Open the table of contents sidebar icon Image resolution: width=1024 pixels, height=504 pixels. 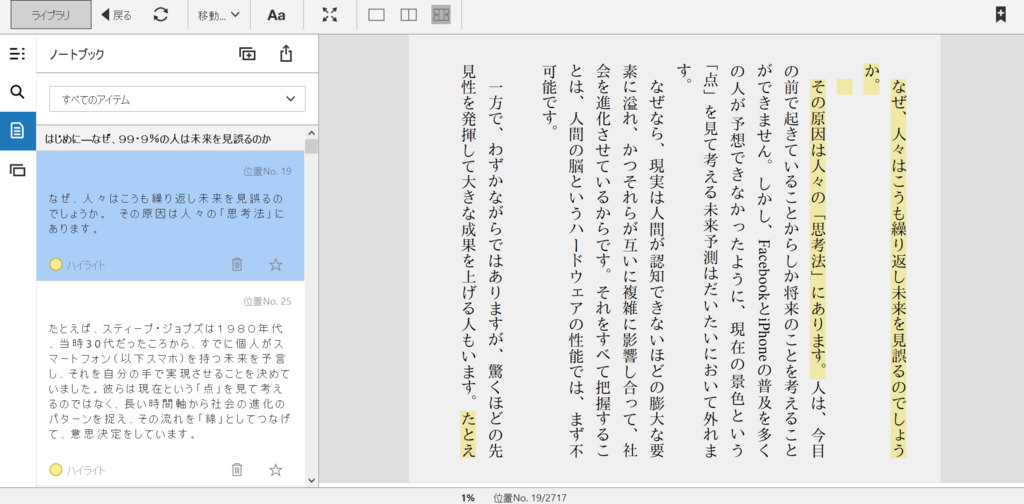coord(18,54)
